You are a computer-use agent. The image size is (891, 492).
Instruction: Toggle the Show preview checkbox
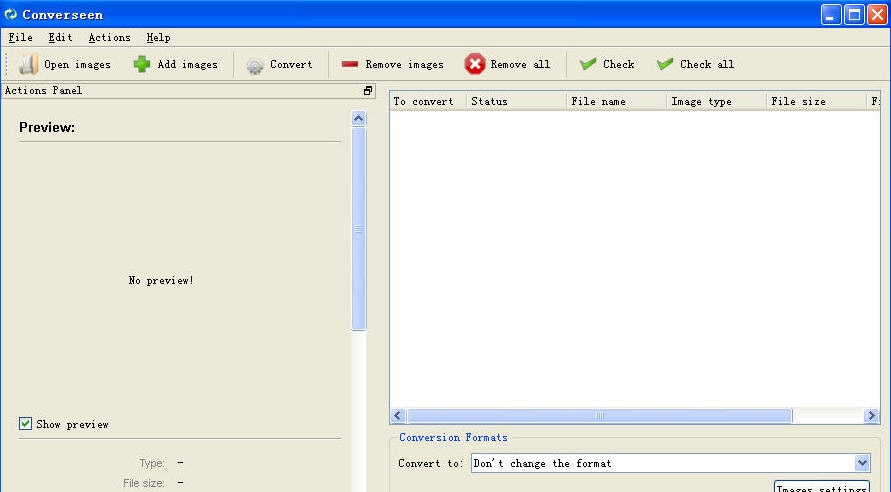25,424
